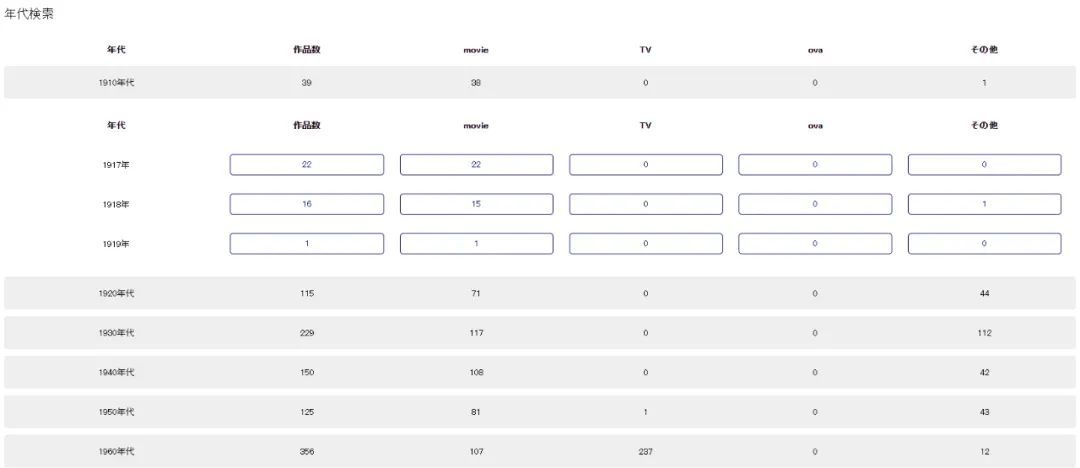Open 1918年 作品数 box showing 16

pos(306,204)
